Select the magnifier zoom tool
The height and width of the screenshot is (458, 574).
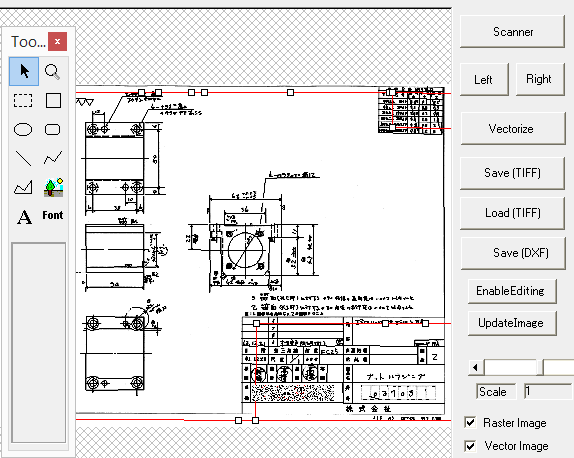tap(53, 71)
